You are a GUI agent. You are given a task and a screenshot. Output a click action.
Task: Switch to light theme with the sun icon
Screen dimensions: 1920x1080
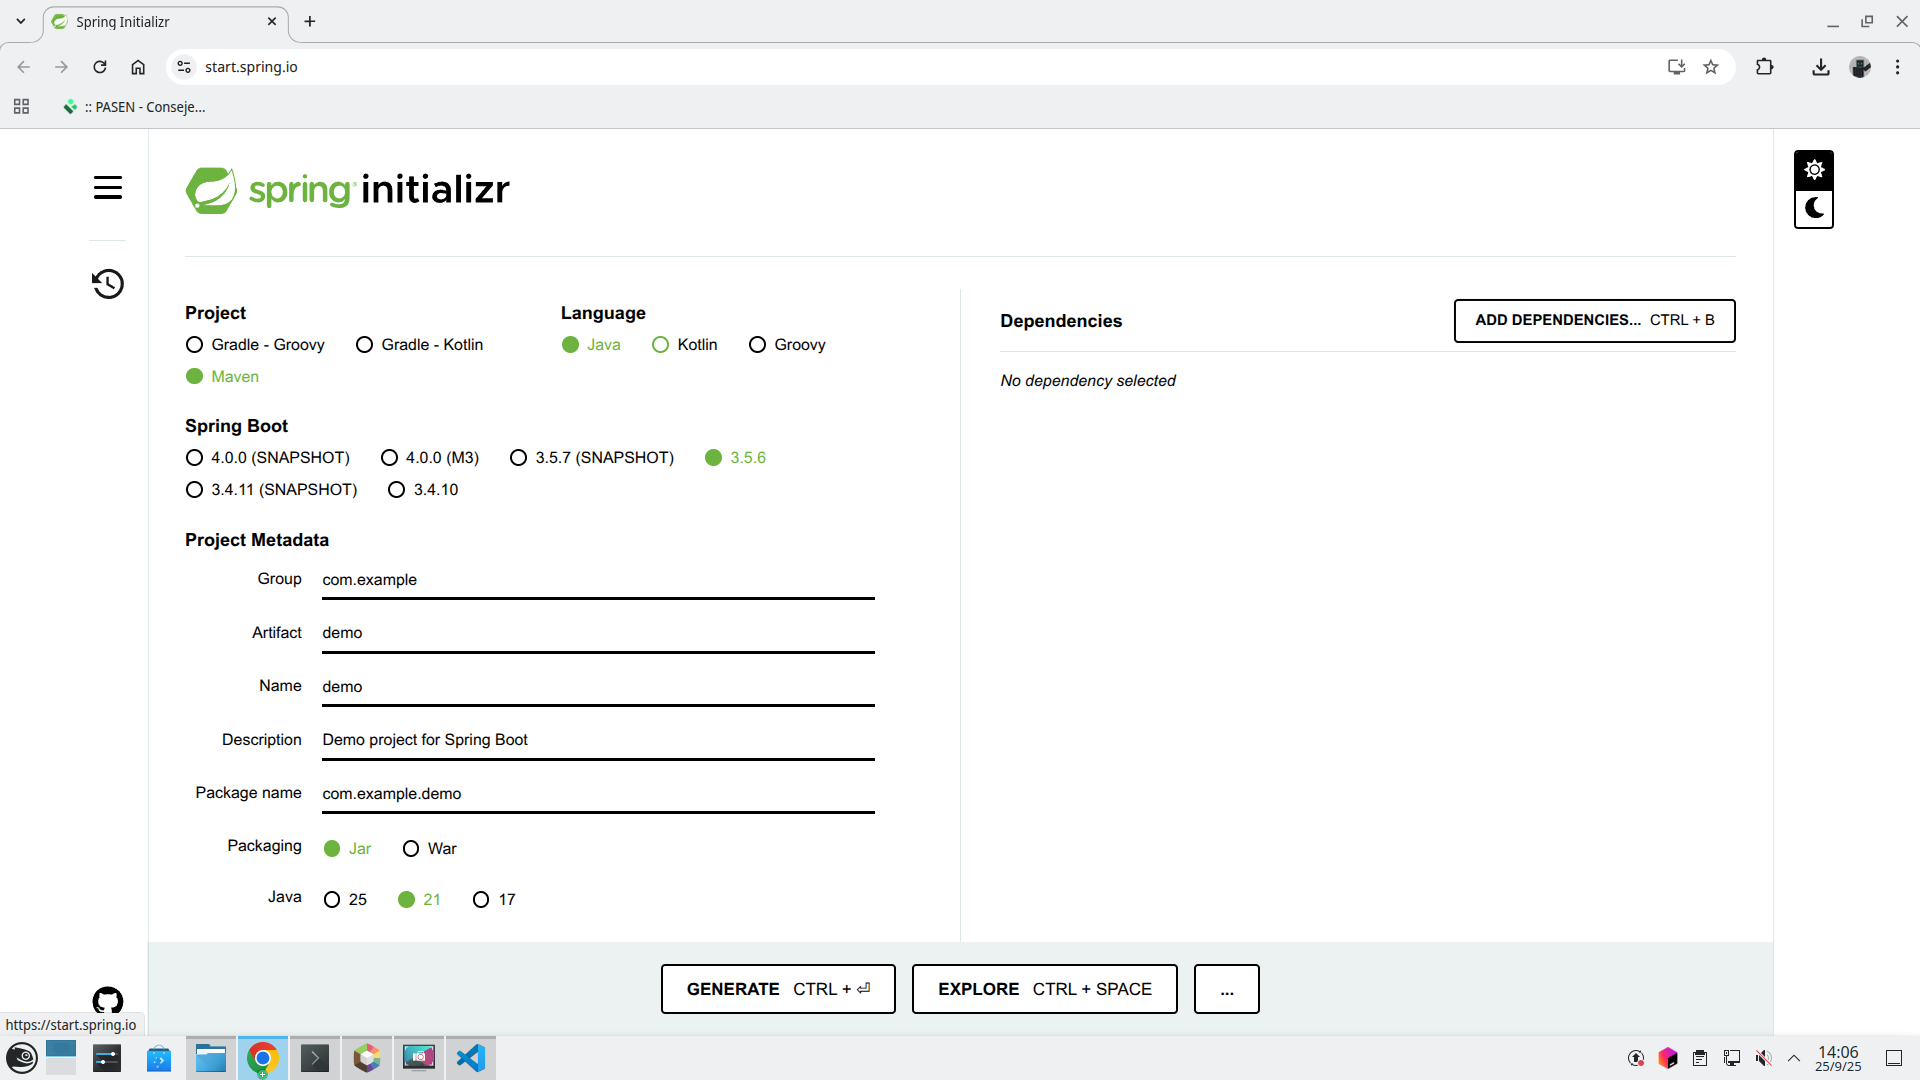pyautogui.click(x=1814, y=168)
